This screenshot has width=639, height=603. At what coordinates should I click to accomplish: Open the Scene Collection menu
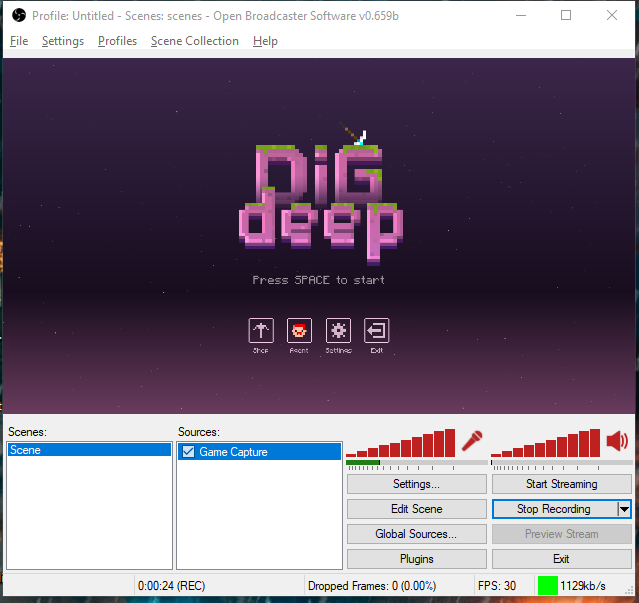pos(195,41)
